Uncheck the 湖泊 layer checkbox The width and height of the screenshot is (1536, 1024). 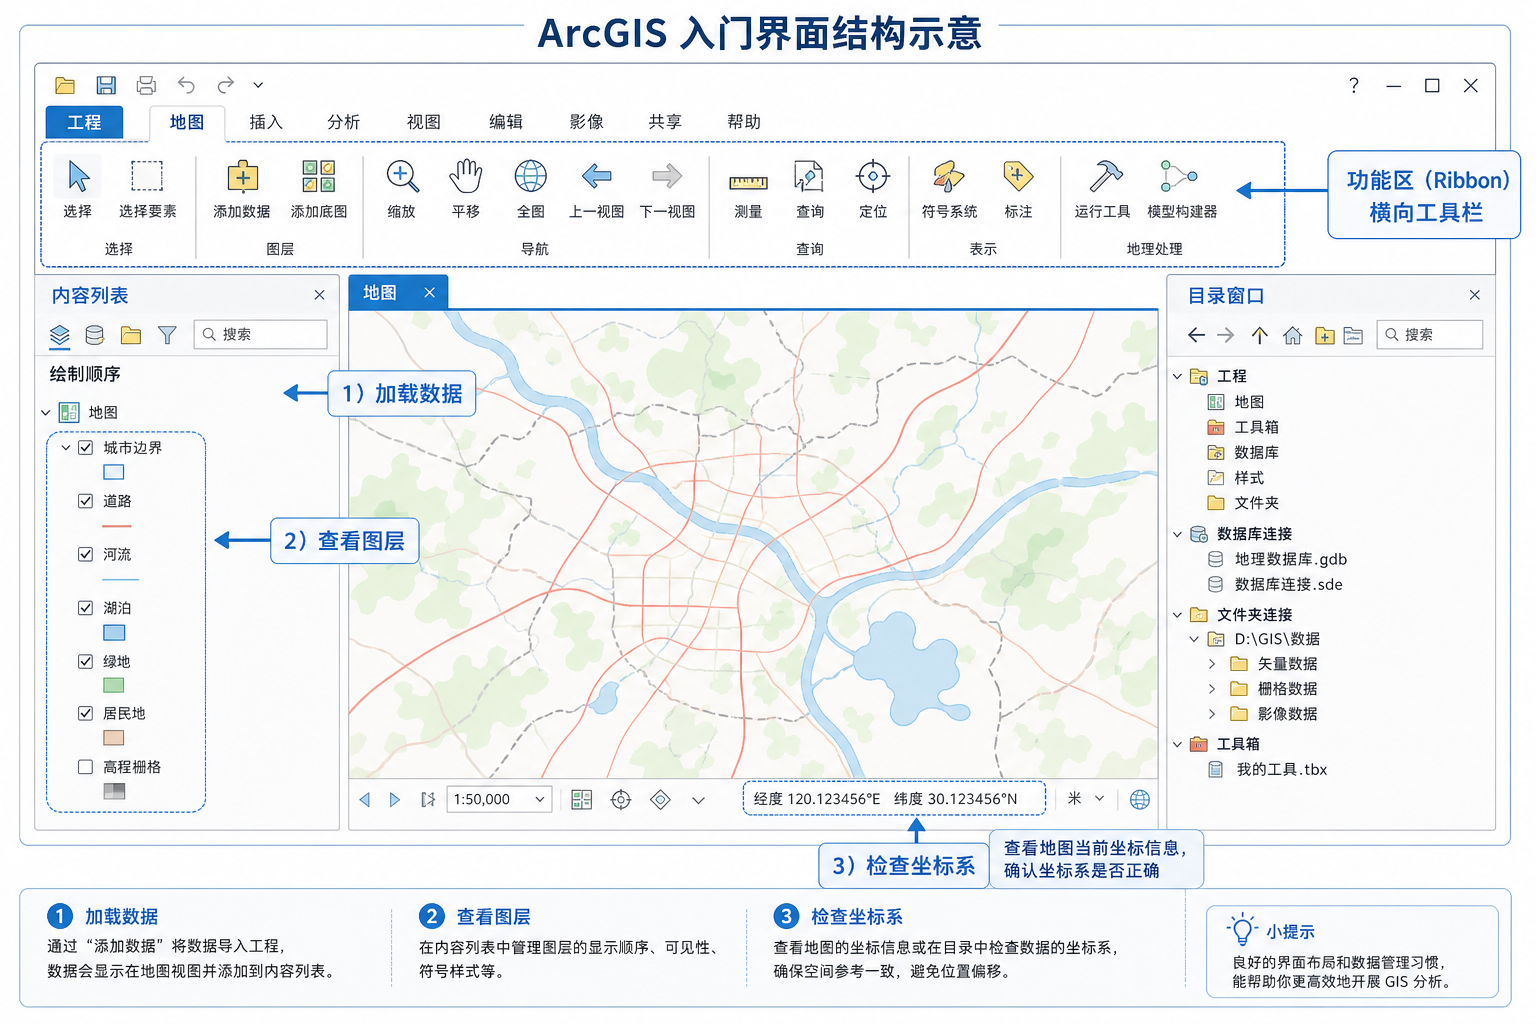tap(86, 607)
